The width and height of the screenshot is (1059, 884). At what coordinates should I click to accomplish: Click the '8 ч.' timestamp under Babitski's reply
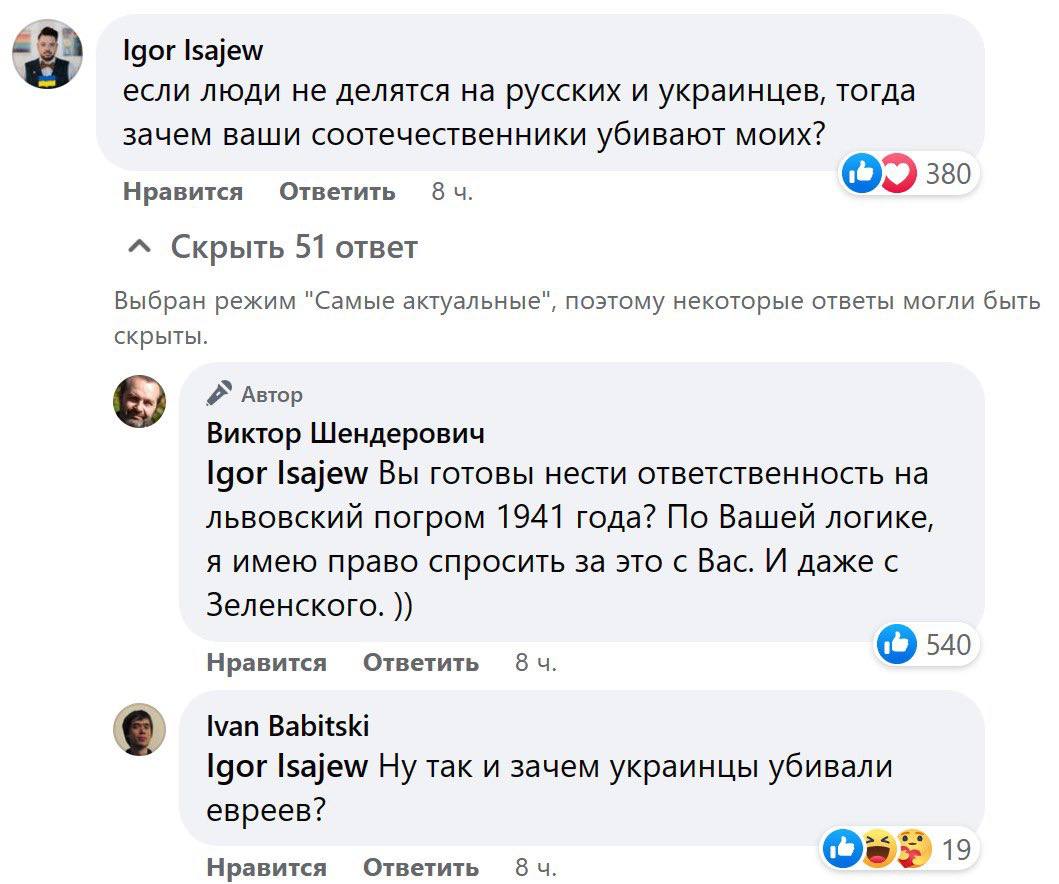(x=536, y=866)
